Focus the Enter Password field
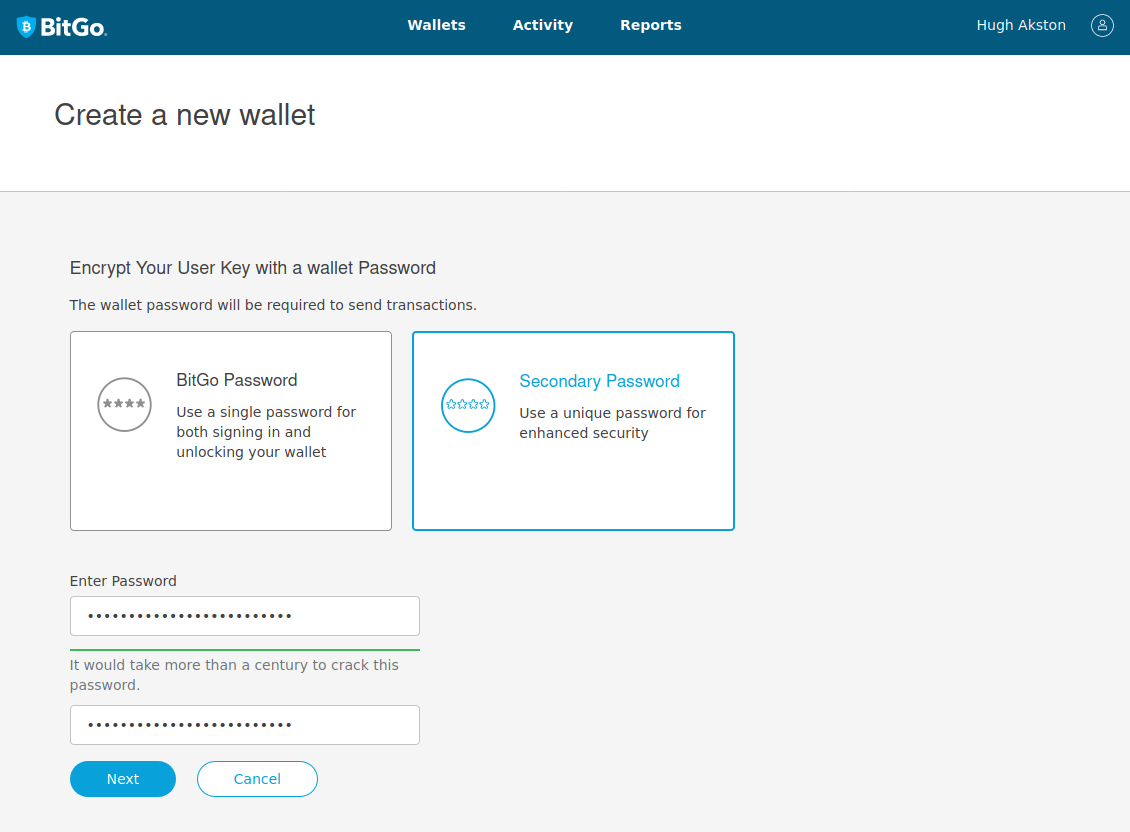This screenshot has height=832, width=1130. coord(244,616)
